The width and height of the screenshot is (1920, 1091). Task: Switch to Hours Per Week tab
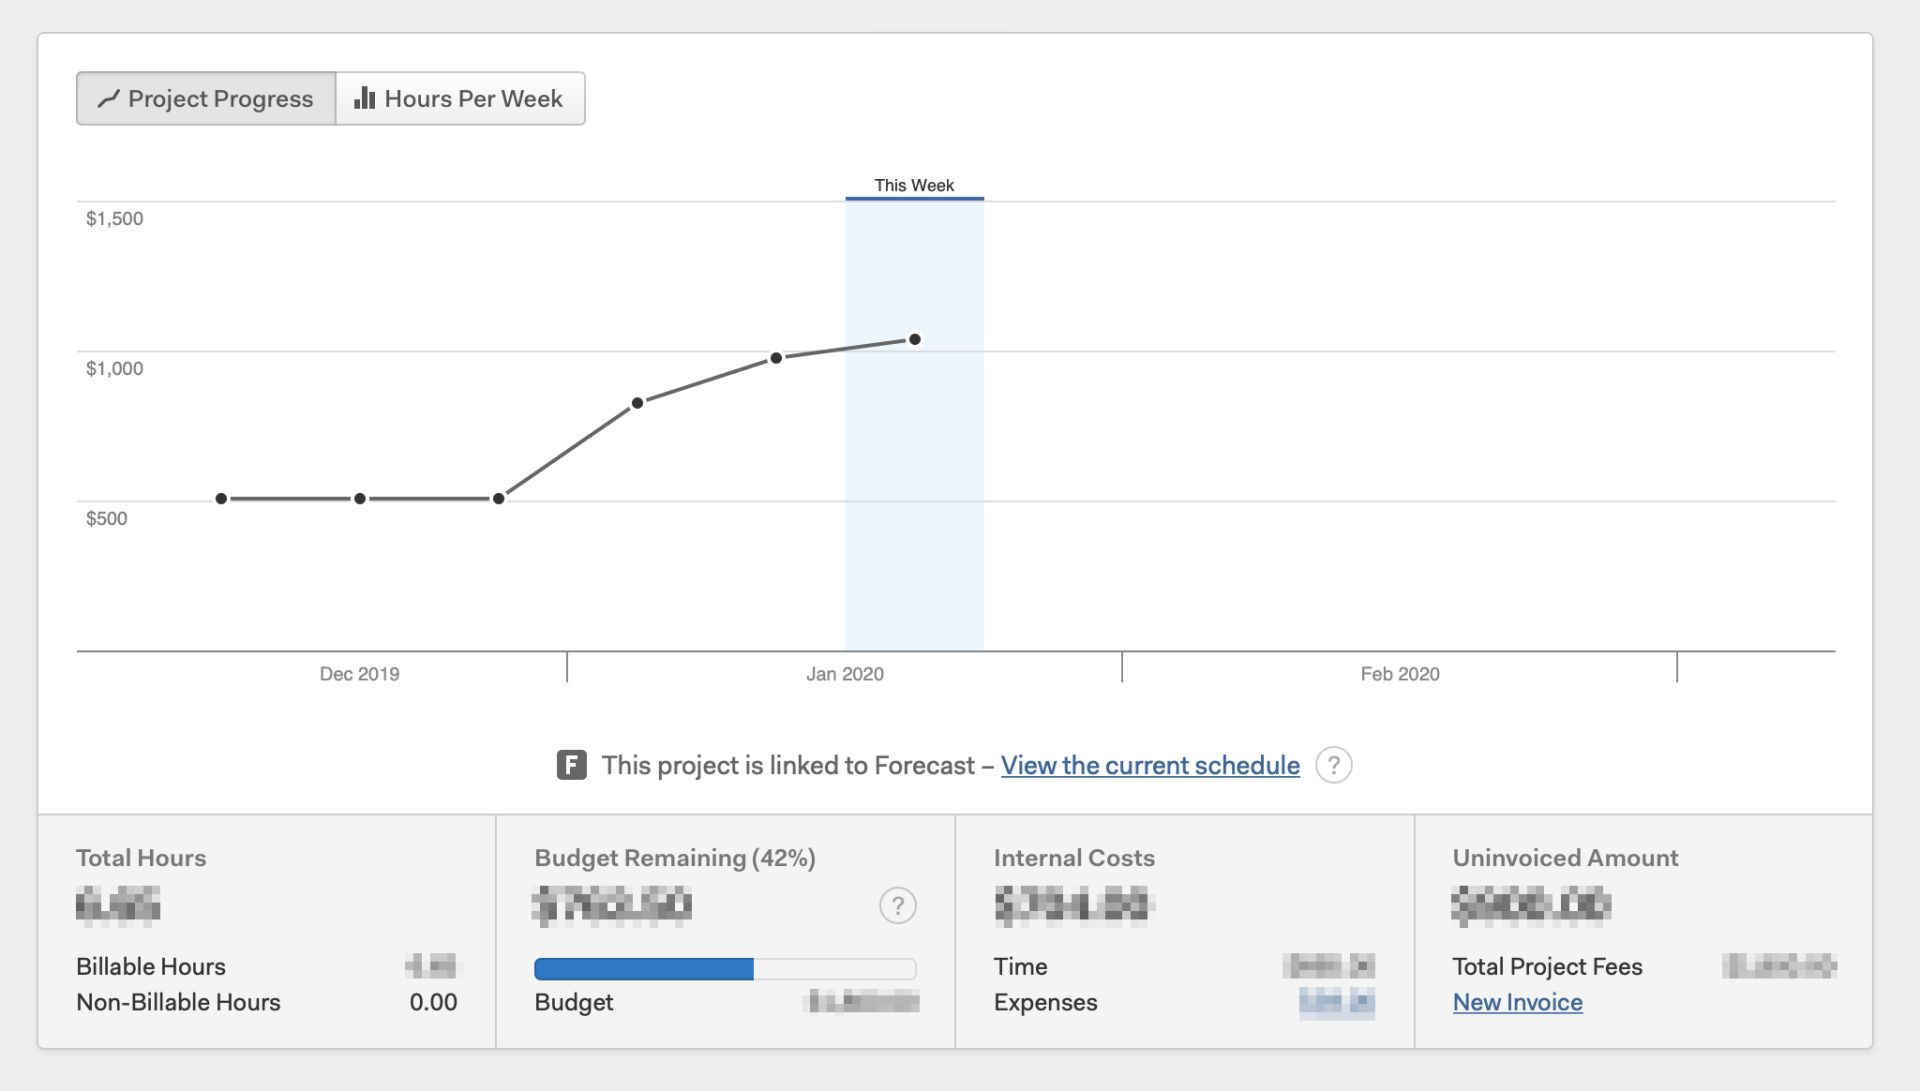(460, 99)
